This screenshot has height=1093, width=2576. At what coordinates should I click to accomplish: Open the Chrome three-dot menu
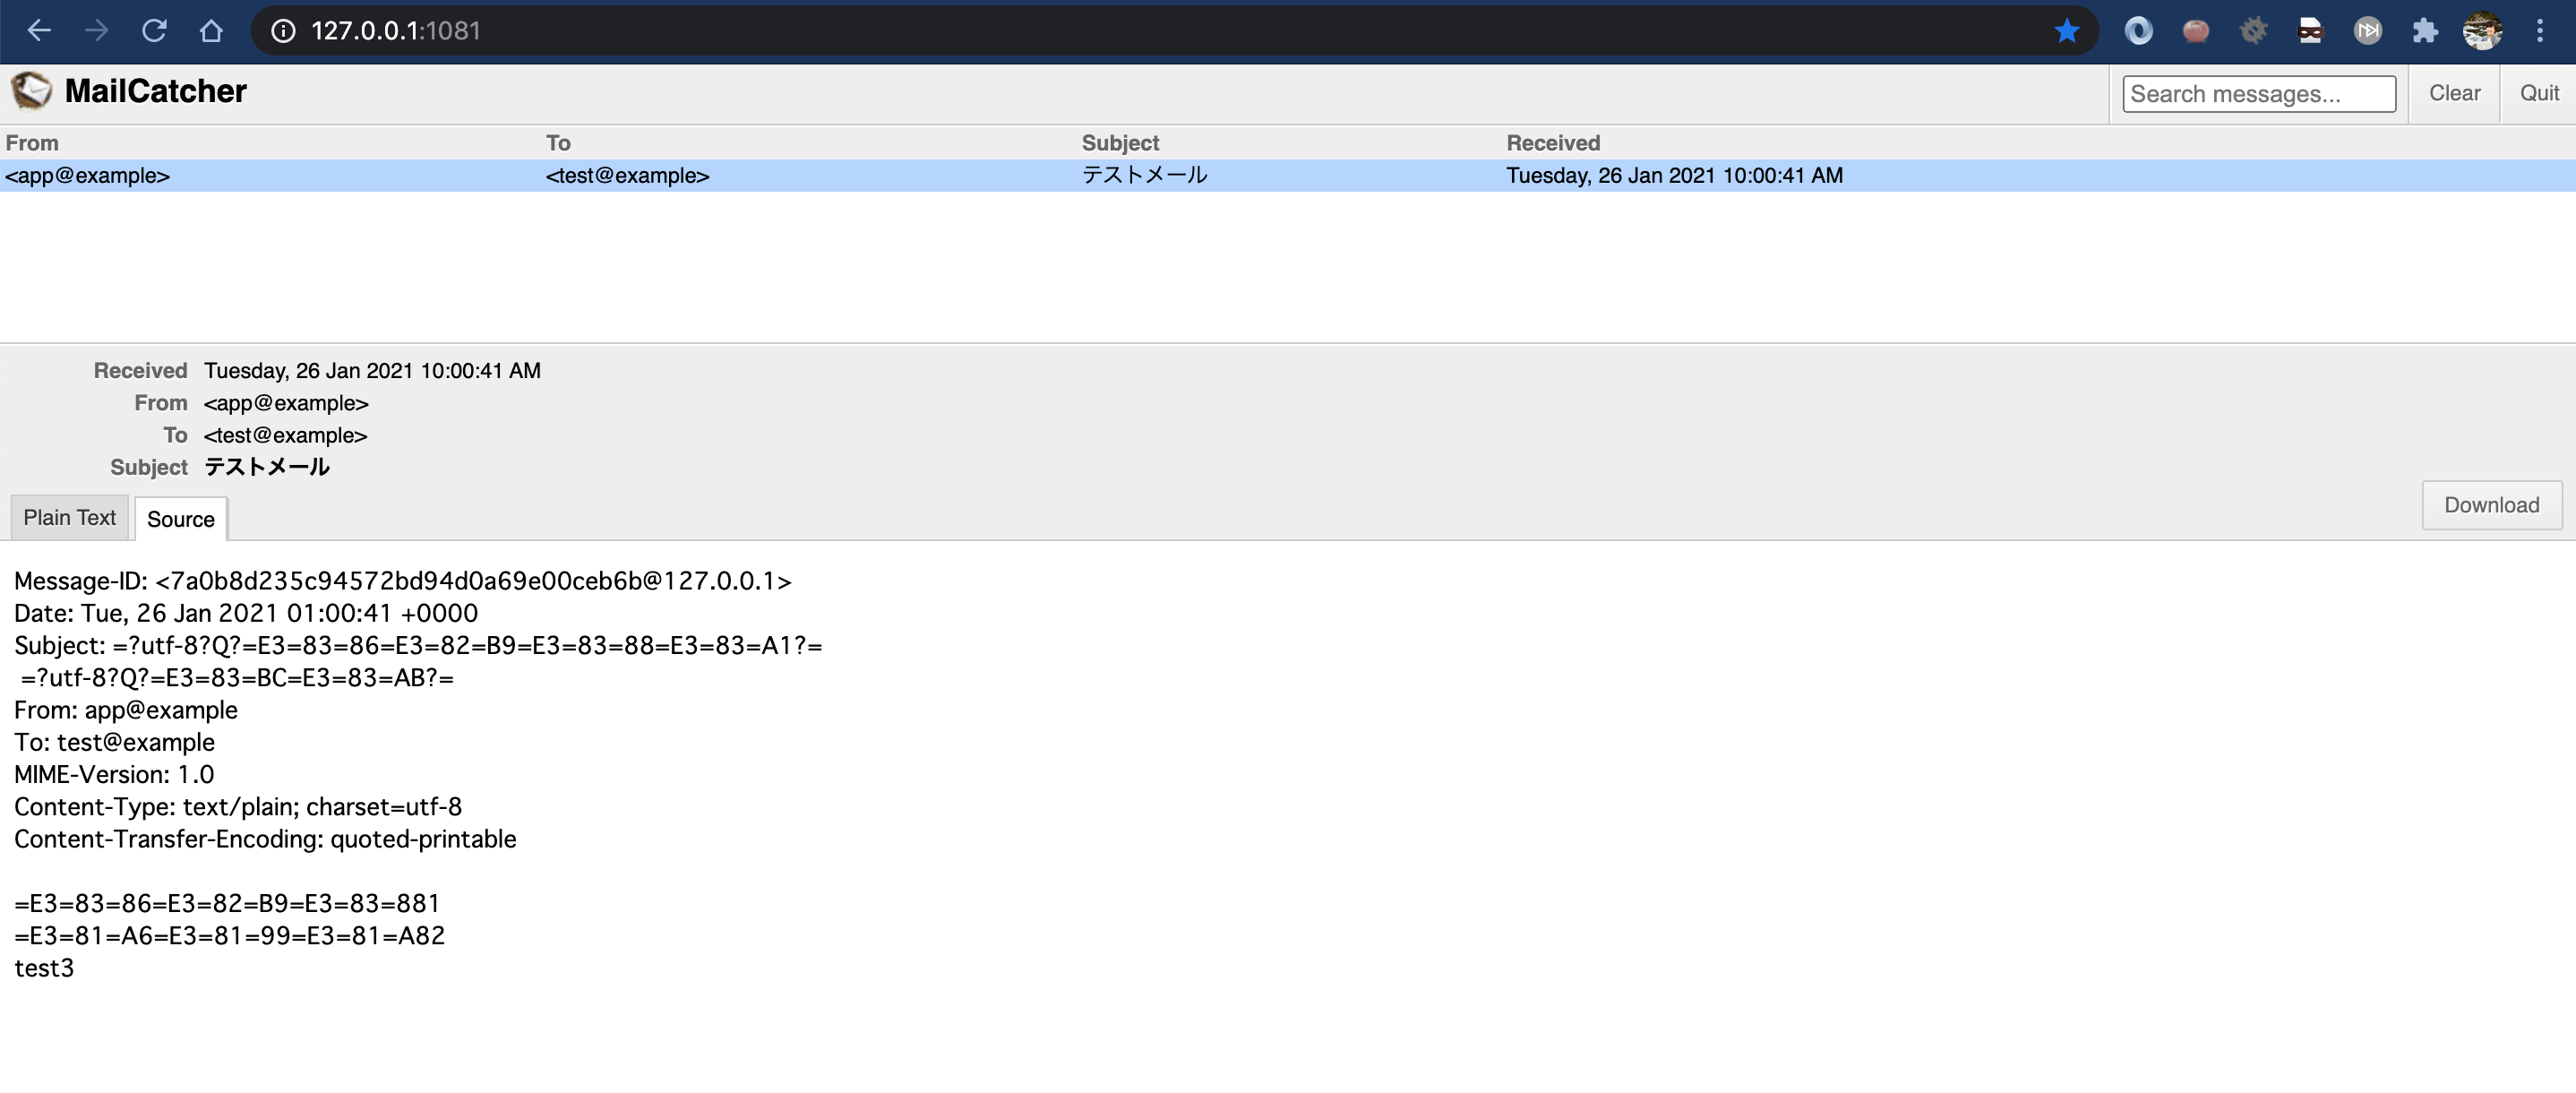pyautogui.click(x=2540, y=31)
